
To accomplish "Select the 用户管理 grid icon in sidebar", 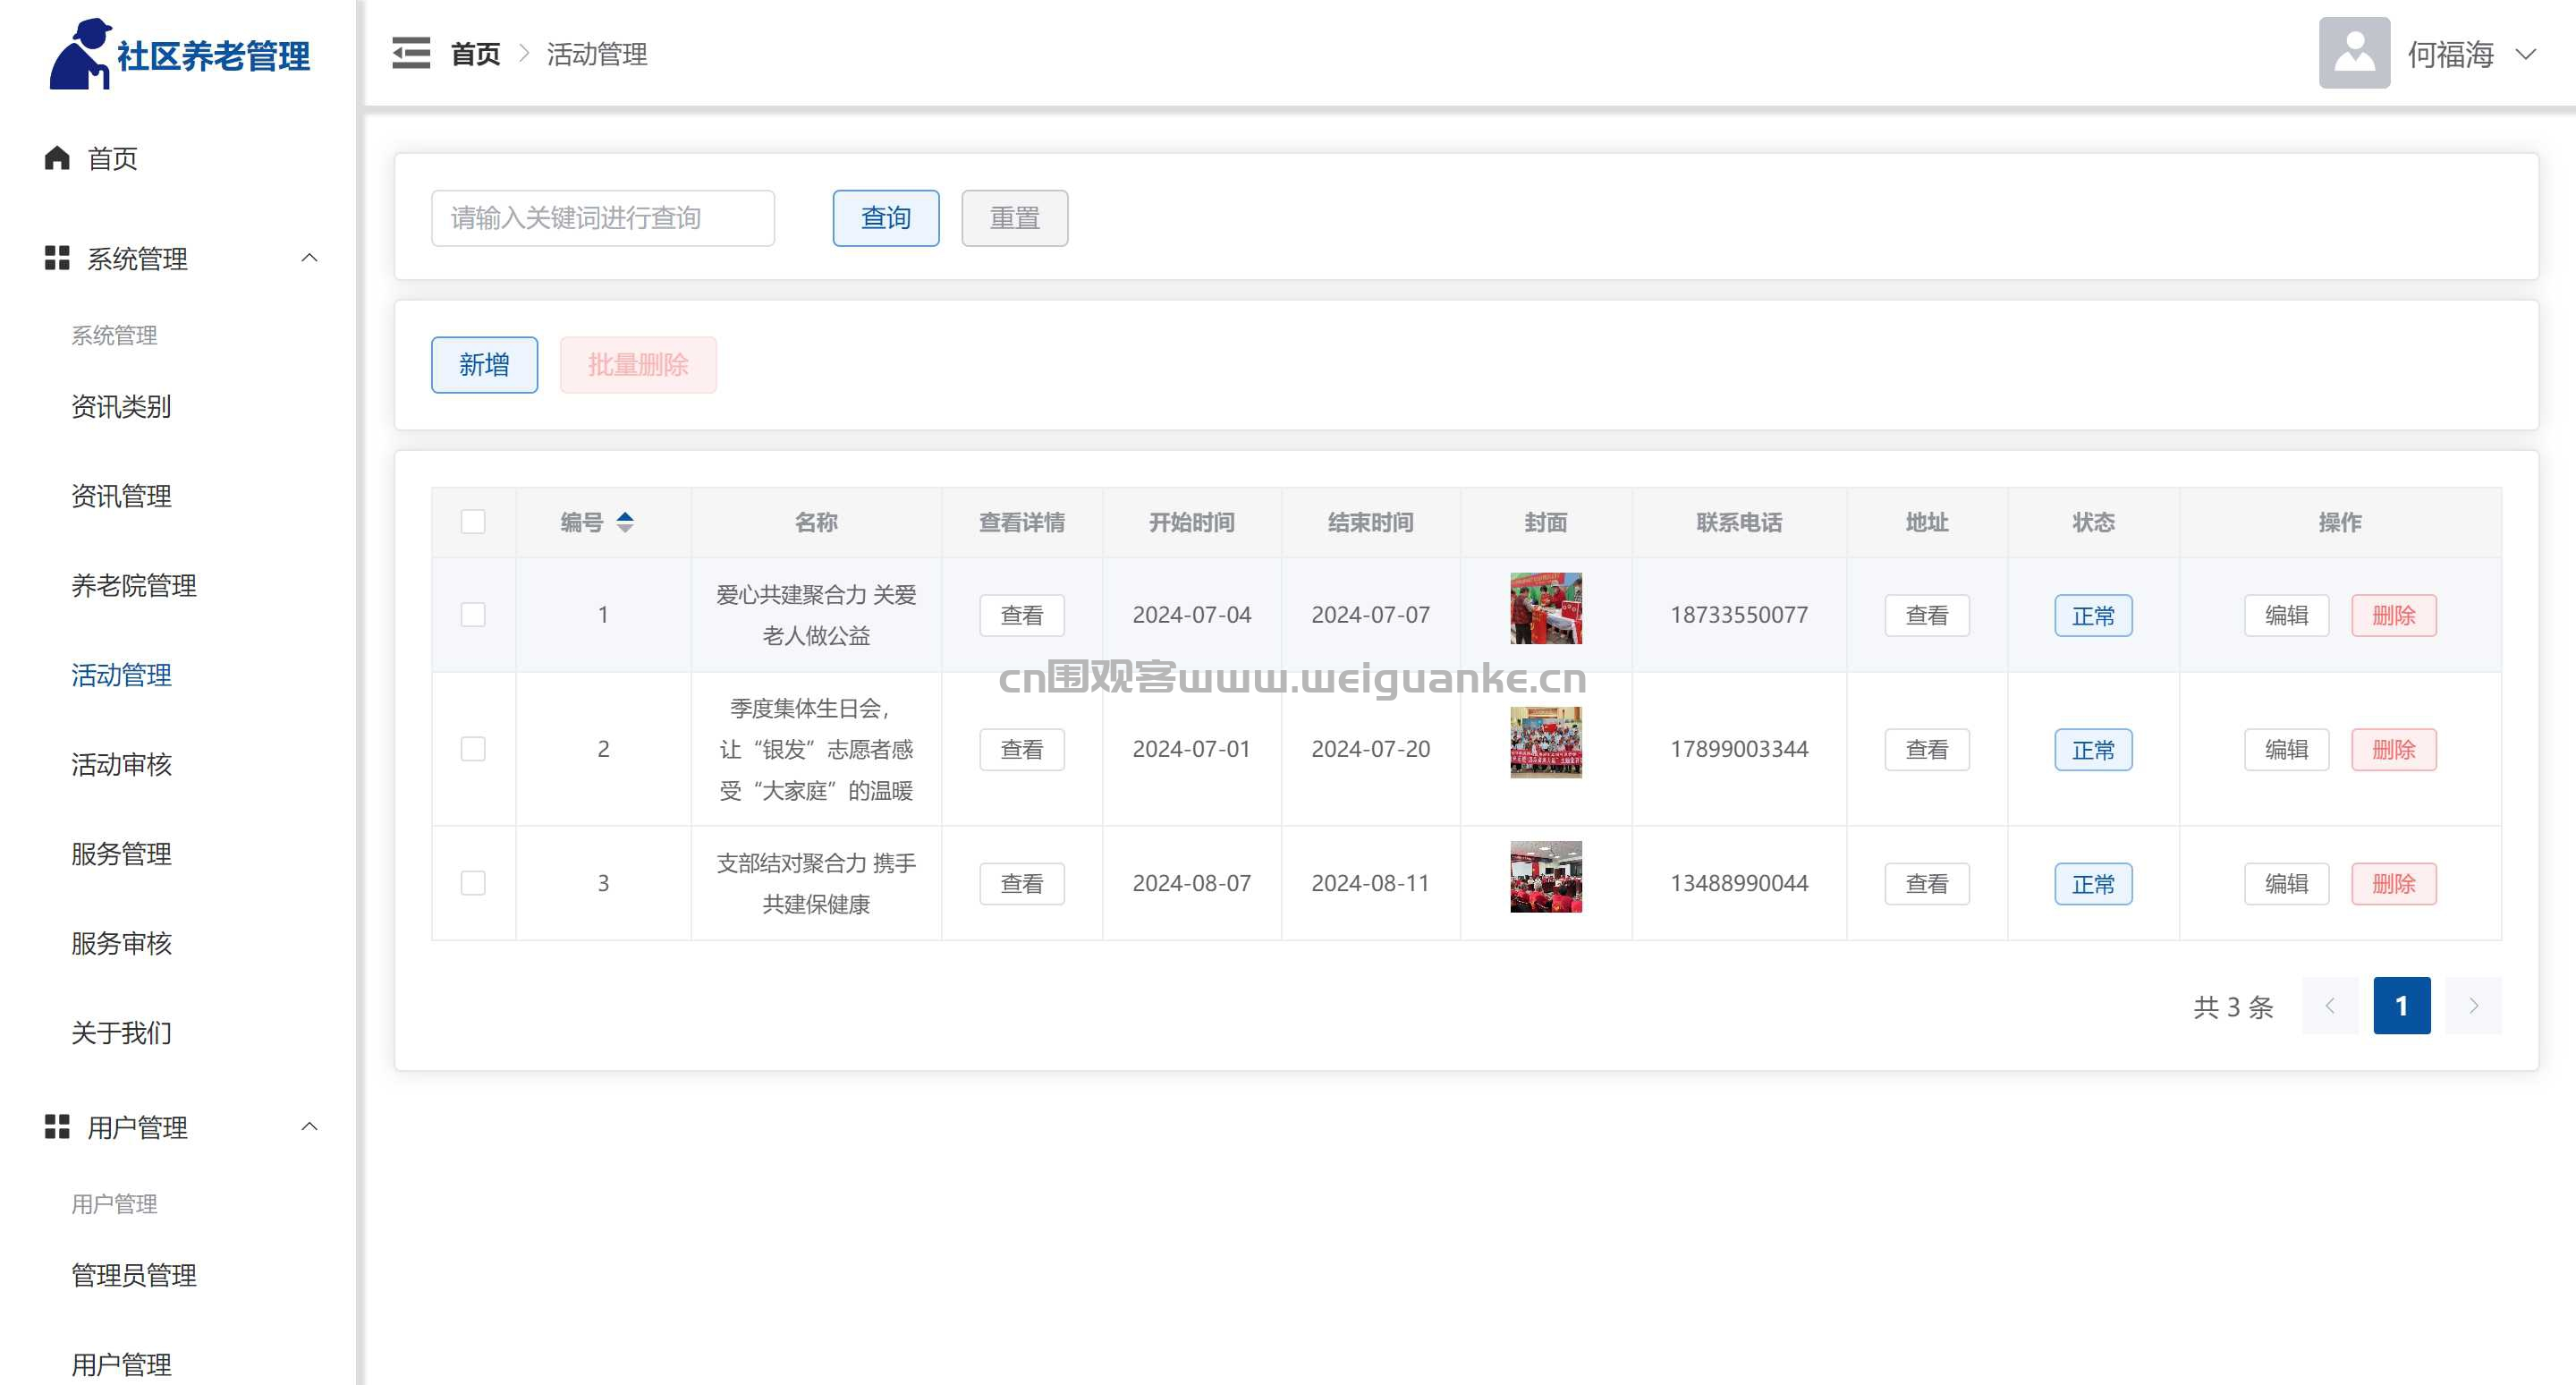I will coord(57,1128).
